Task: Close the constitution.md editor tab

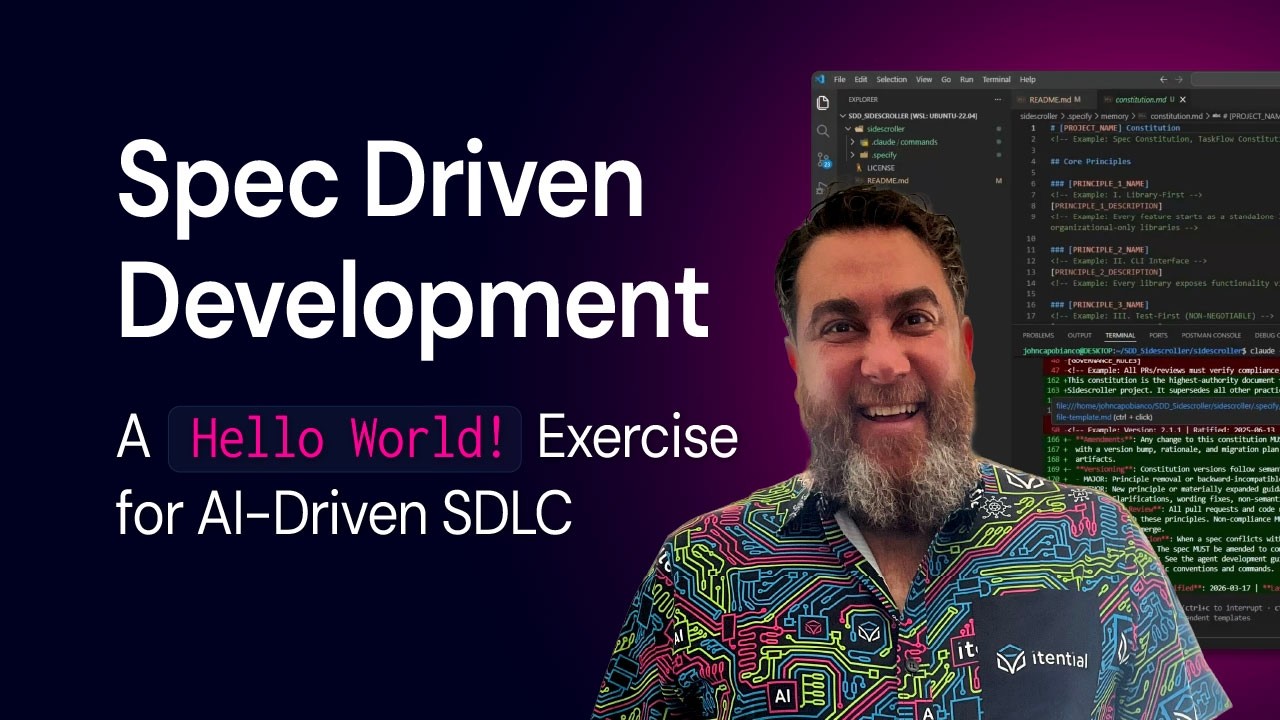Action: tap(1183, 100)
